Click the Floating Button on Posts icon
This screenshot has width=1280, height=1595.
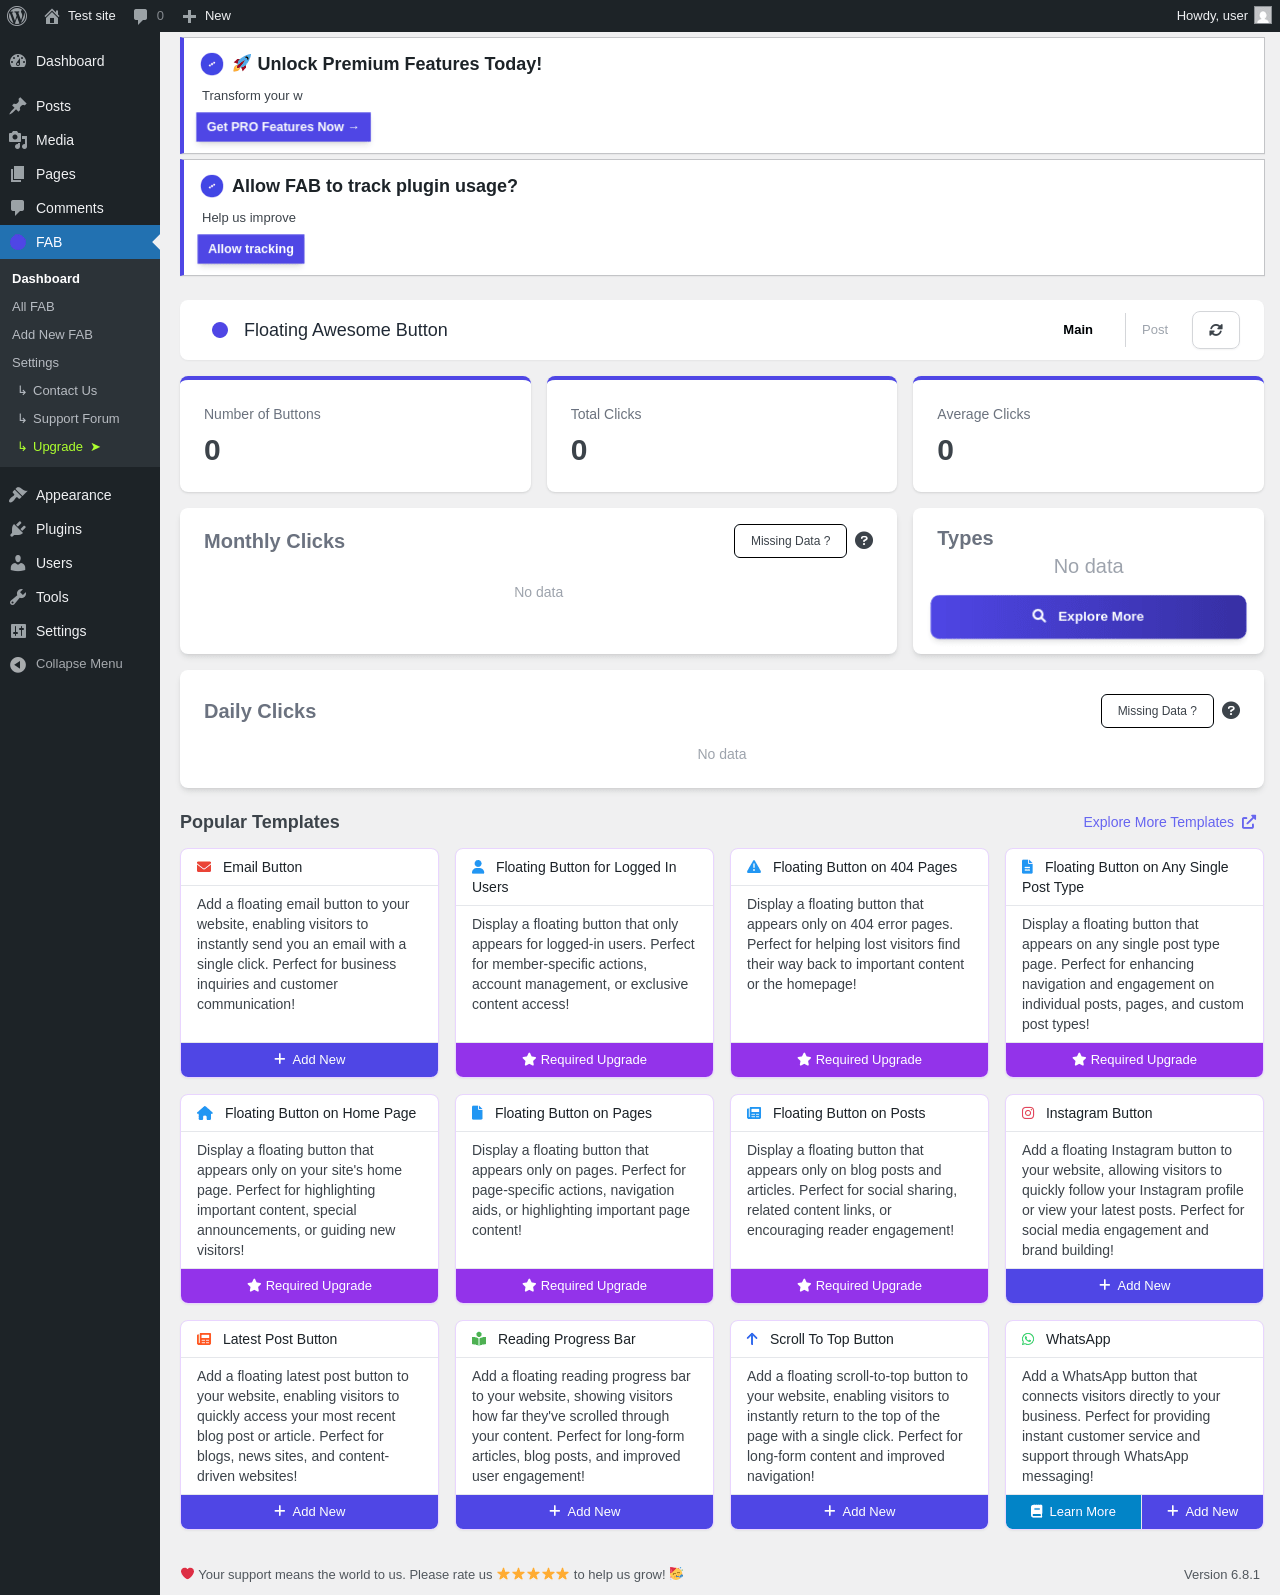pyautogui.click(x=754, y=1113)
